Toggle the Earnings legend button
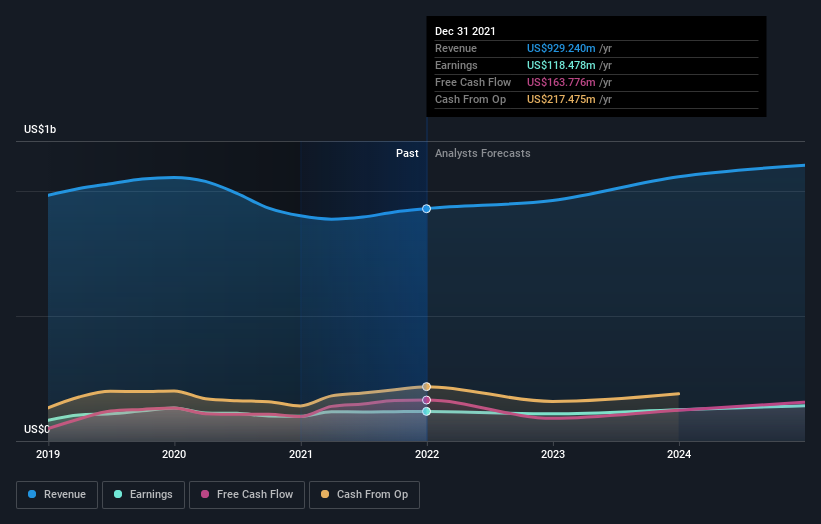 143,495
